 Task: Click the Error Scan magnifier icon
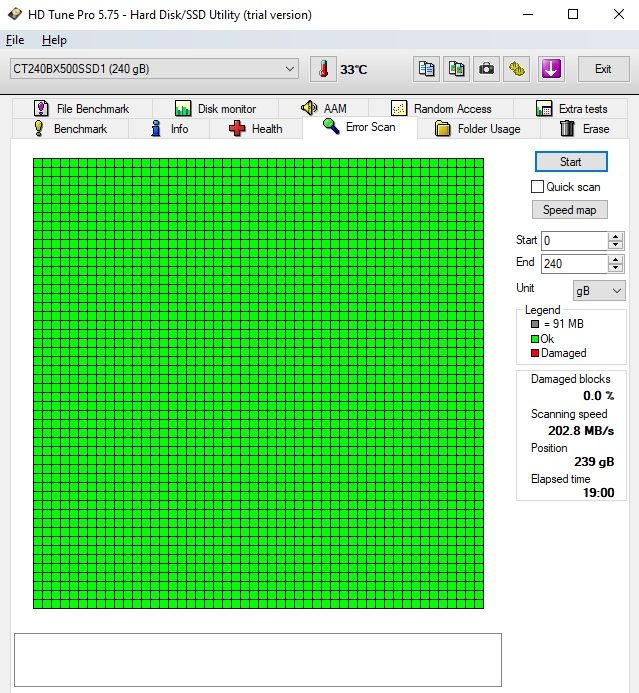pos(331,126)
